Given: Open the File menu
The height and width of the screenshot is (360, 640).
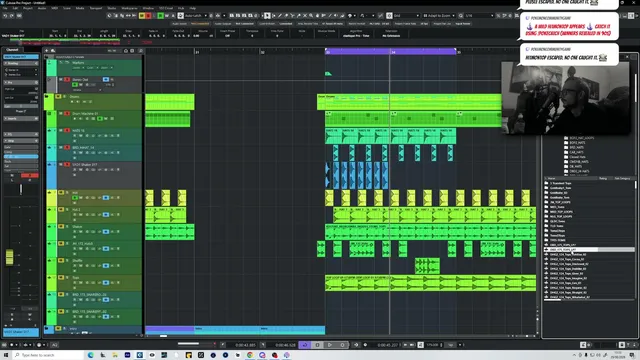Looking at the screenshot, I should click(x=5, y=8).
